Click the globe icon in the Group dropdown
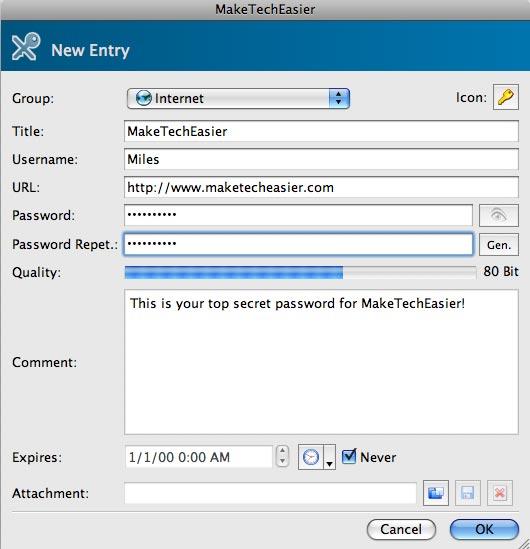 144,98
